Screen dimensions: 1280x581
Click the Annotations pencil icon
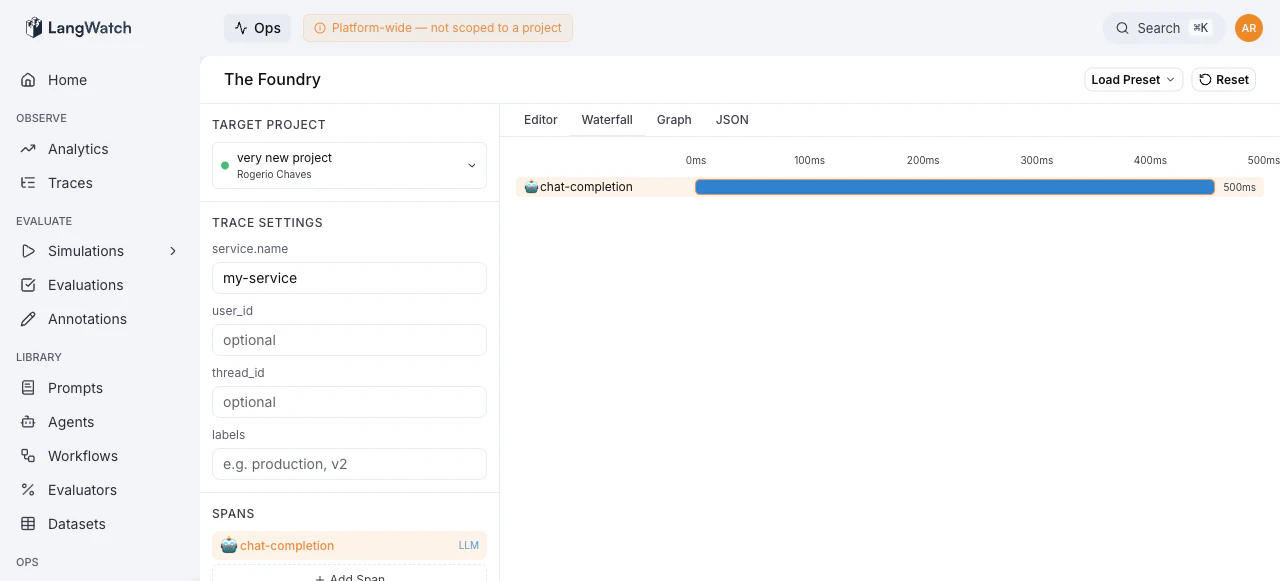[28, 319]
